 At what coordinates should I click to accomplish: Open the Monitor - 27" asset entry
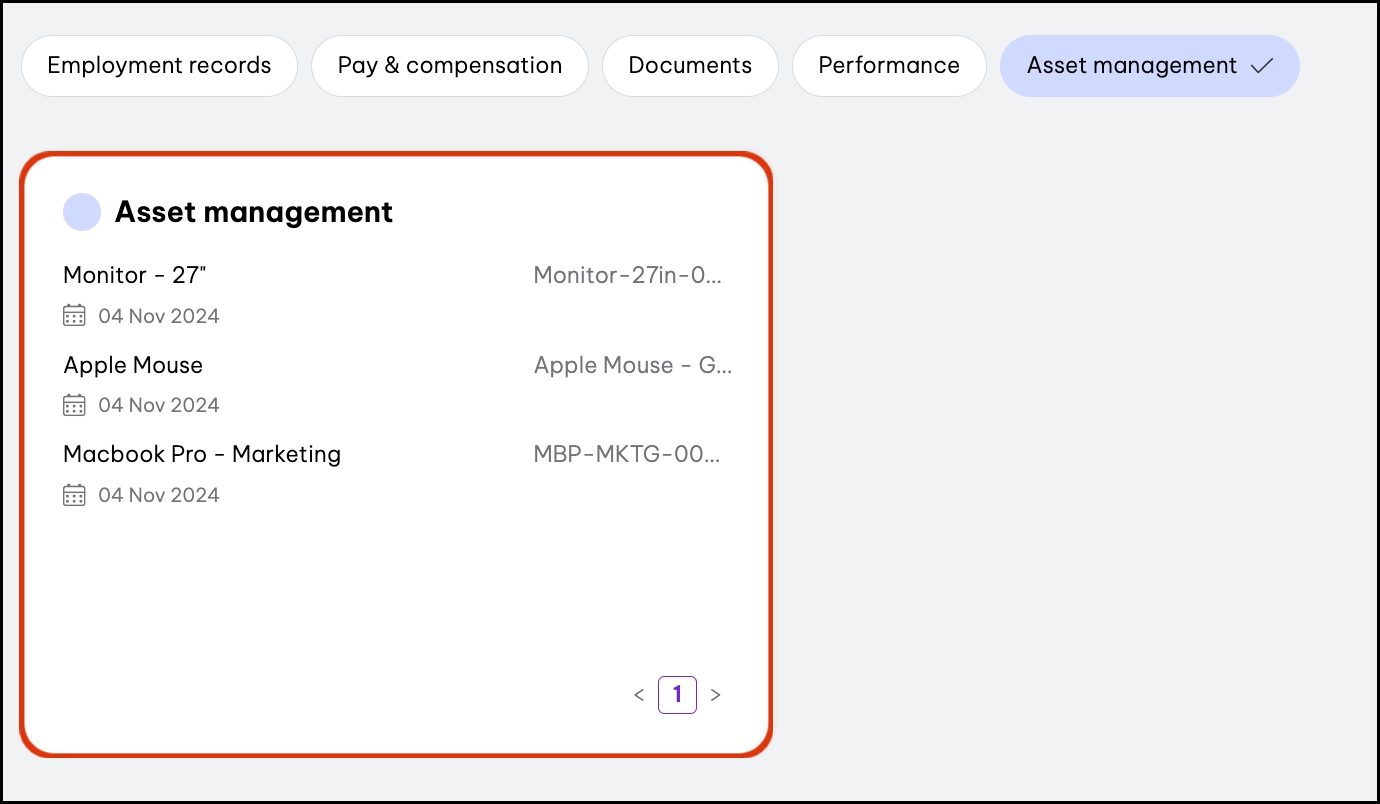[135, 275]
